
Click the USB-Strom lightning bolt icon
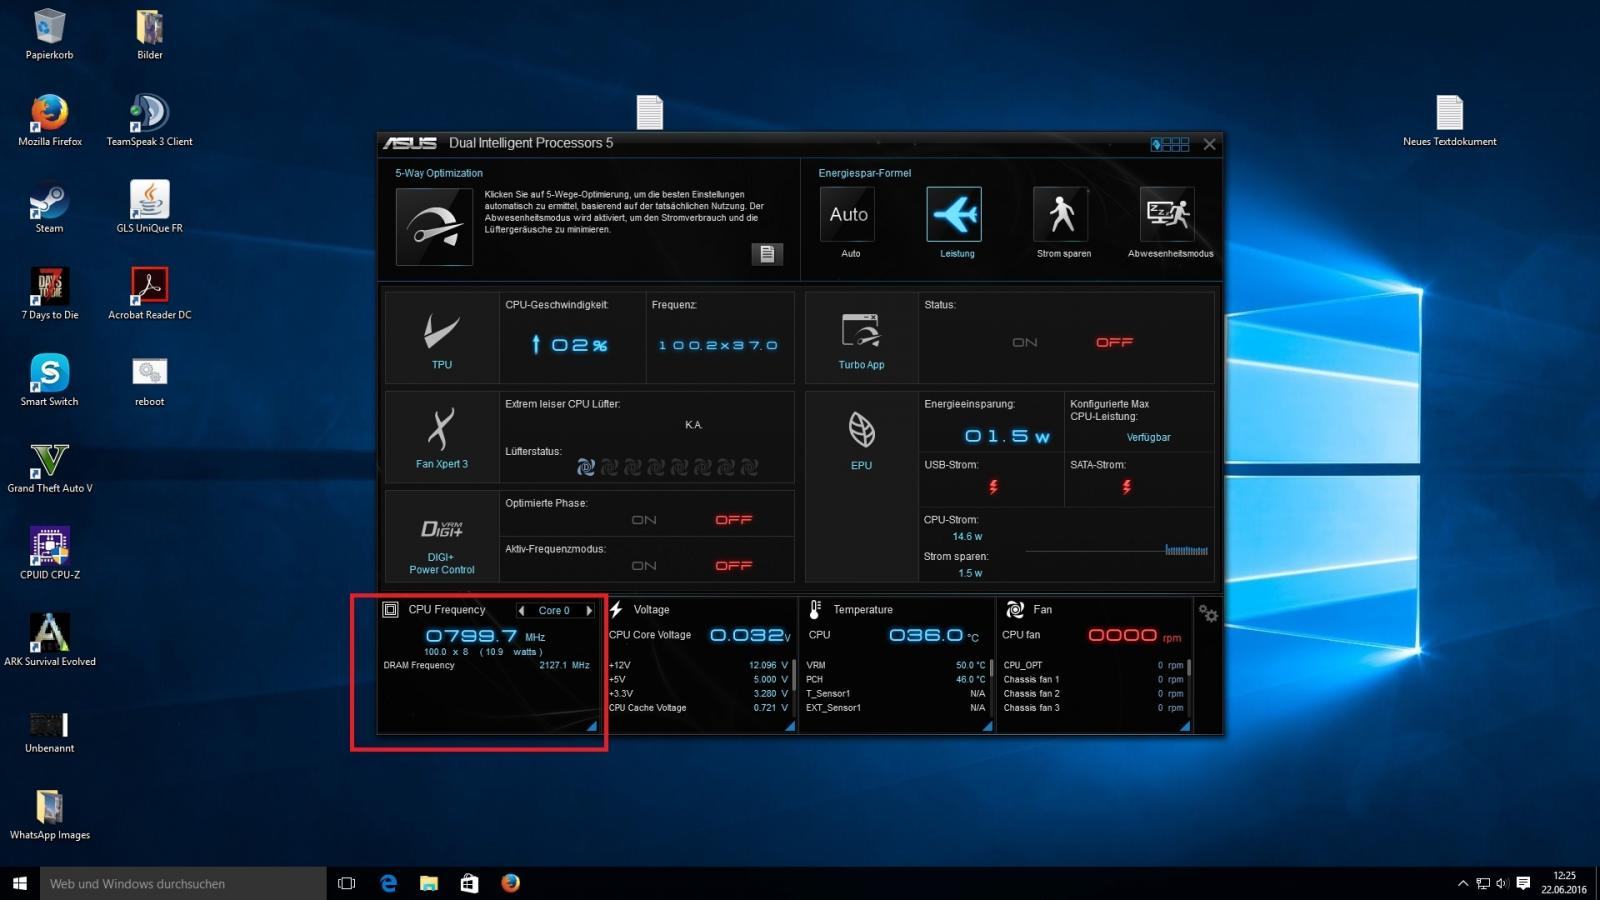point(993,487)
